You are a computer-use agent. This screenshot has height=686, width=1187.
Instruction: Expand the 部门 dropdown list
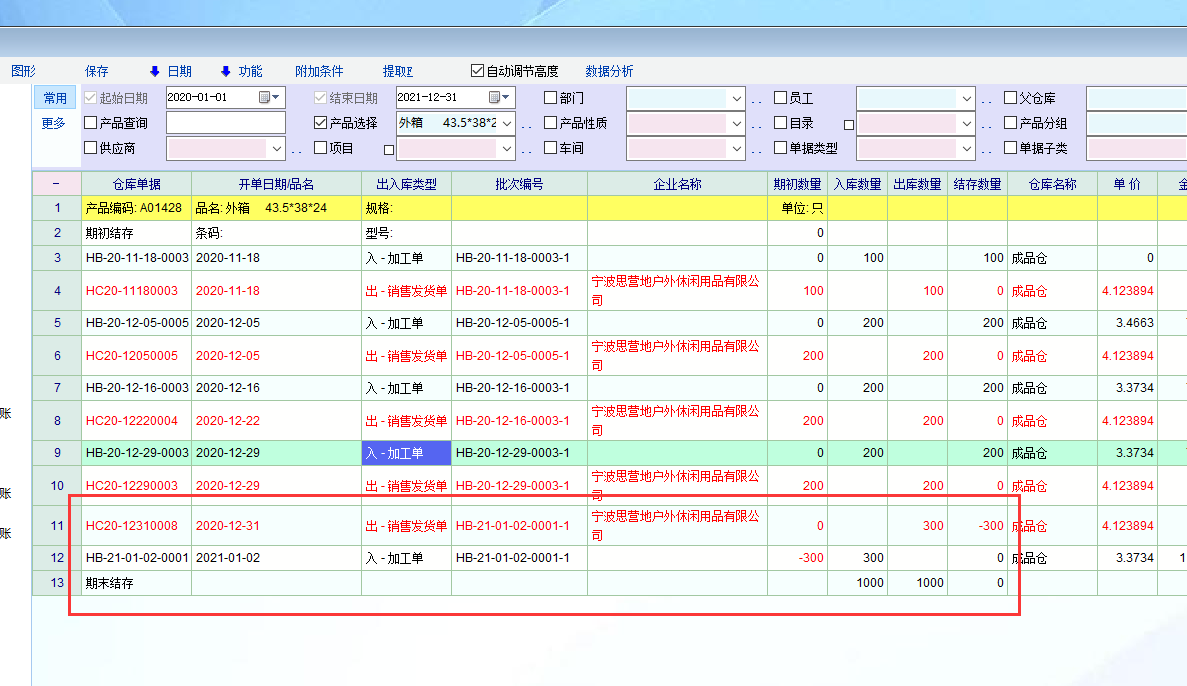pos(736,98)
